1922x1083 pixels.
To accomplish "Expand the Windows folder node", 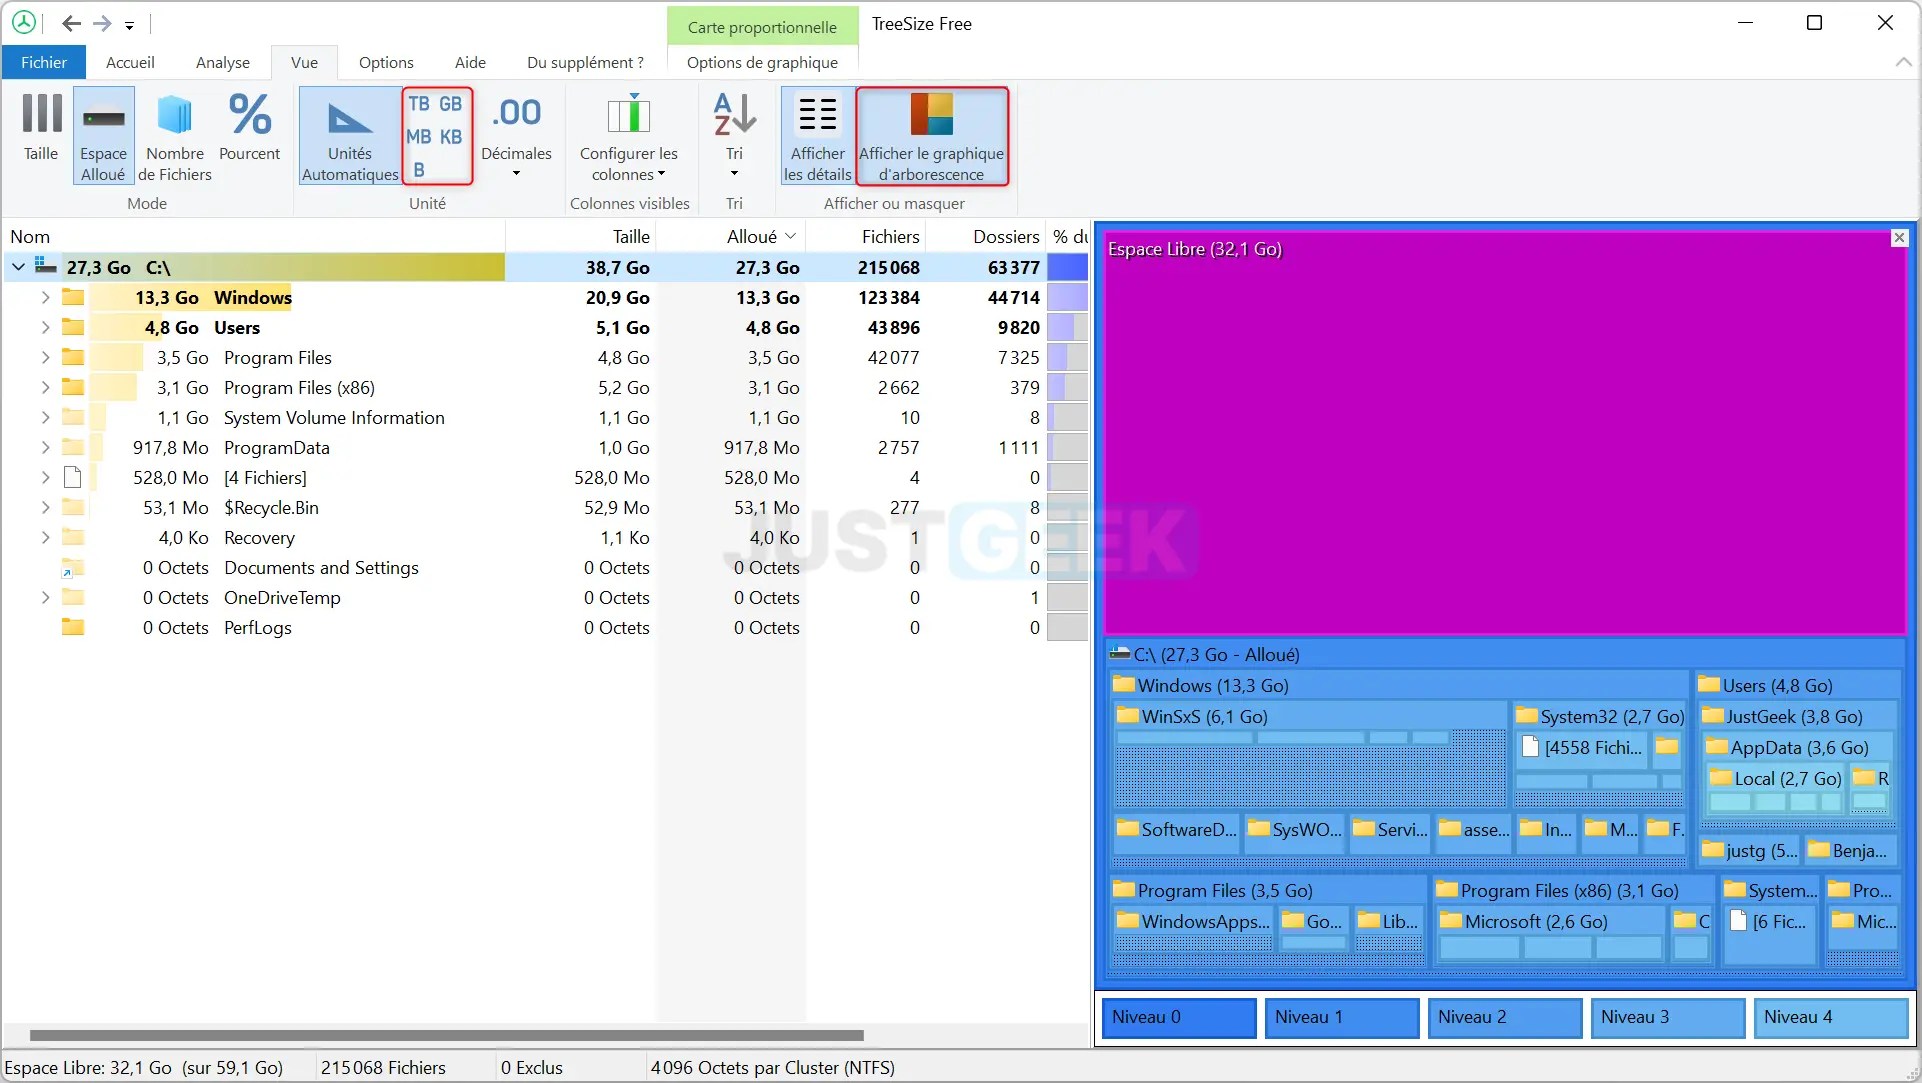I will coord(44,297).
